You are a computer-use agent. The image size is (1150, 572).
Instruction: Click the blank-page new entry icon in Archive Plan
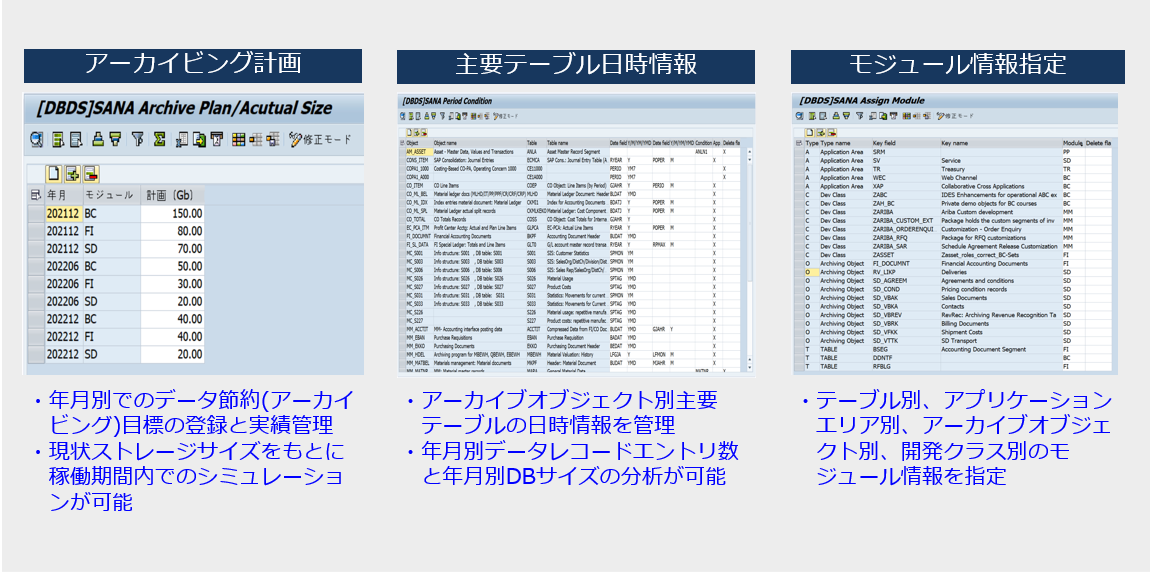click(x=54, y=174)
